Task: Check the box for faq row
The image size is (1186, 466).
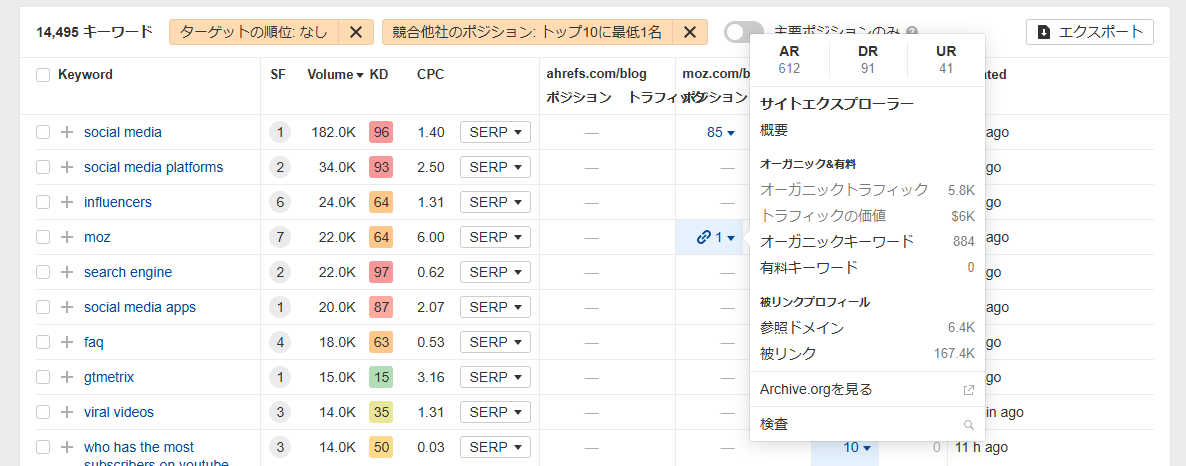Action: tap(43, 342)
